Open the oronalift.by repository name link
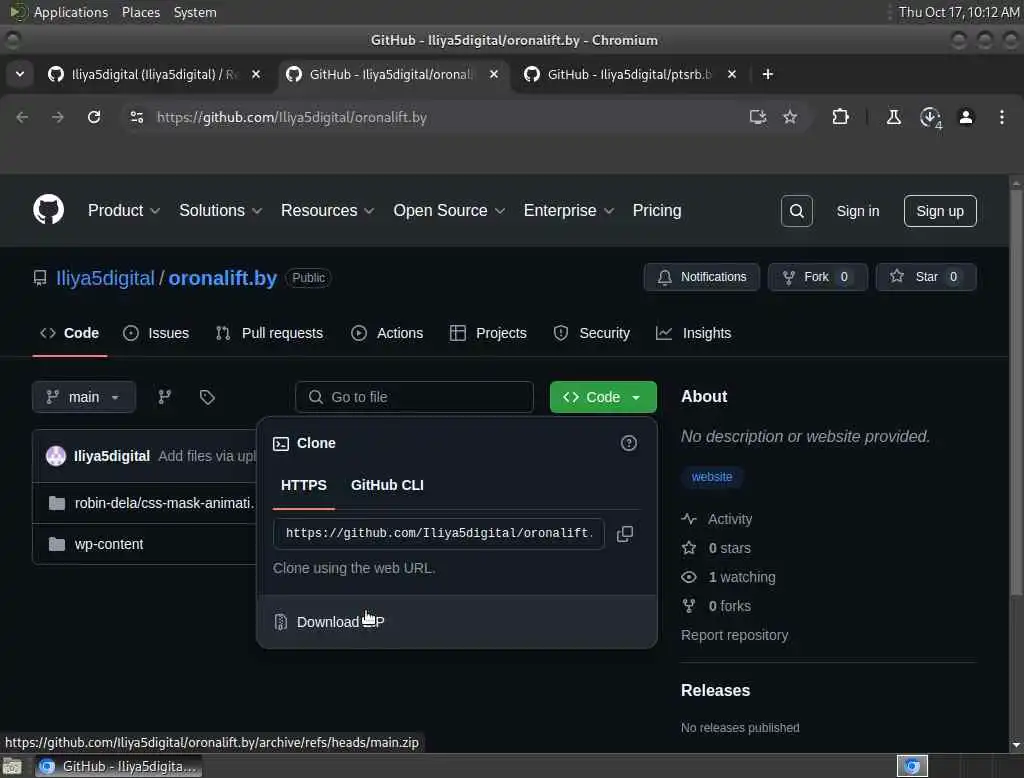 tap(223, 278)
